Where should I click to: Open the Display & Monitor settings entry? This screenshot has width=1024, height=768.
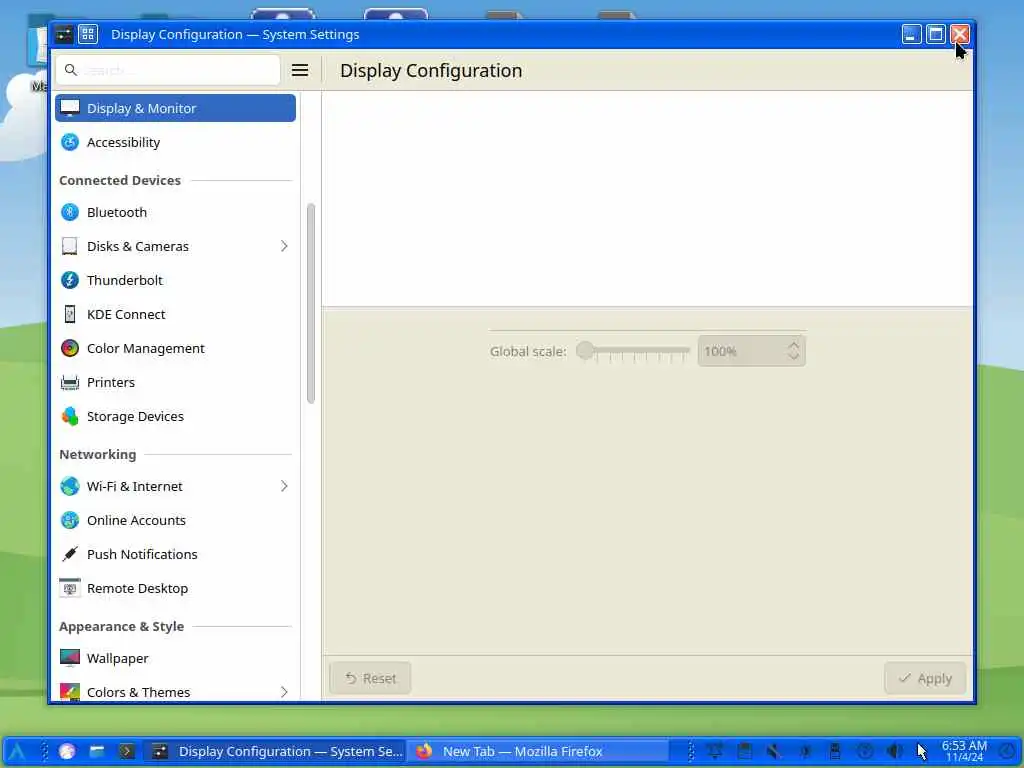coord(175,108)
